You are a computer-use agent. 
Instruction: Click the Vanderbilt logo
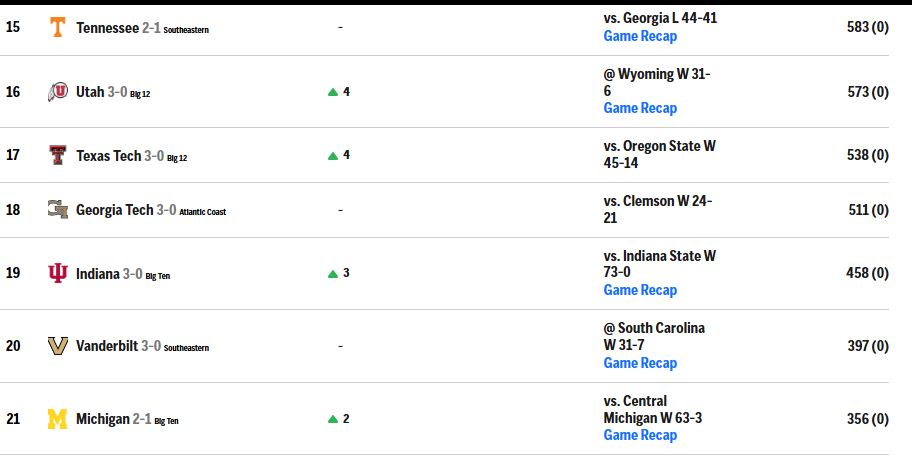[58, 346]
